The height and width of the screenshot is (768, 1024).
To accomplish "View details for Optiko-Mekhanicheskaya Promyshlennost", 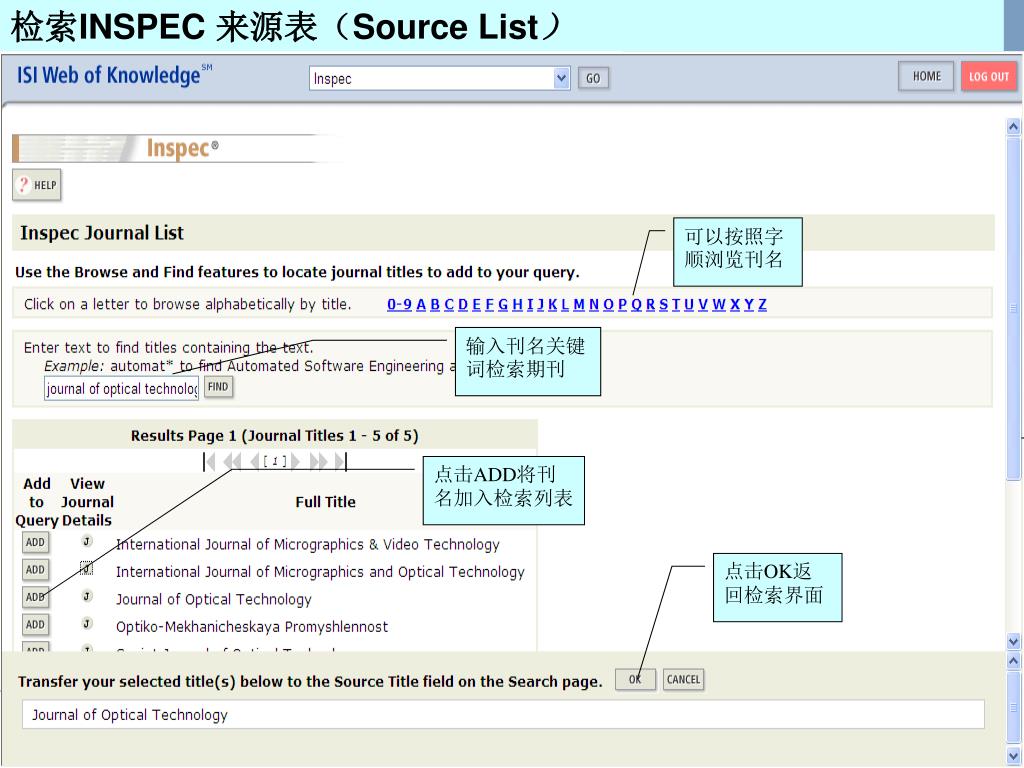I will pos(87,623).
